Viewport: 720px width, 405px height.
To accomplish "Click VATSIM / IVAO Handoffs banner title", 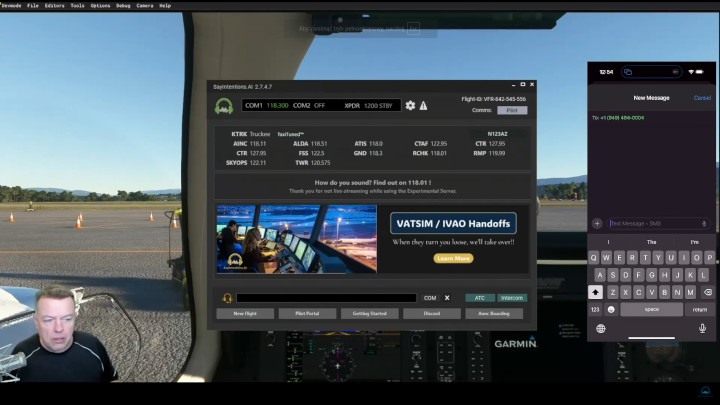I will click(x=453, y=224).
